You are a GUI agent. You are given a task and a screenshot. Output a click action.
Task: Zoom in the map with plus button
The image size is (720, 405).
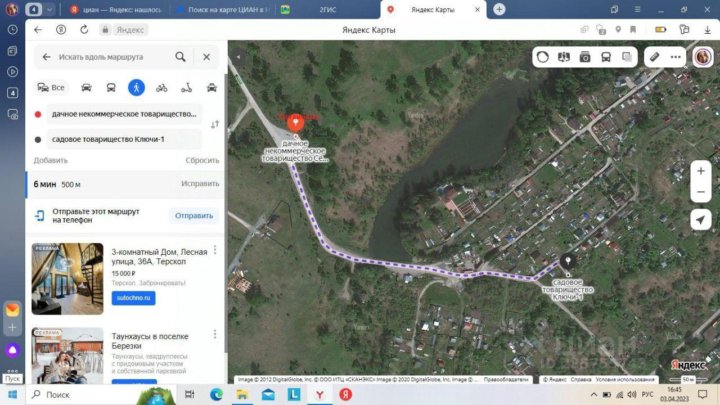[700, 170]
